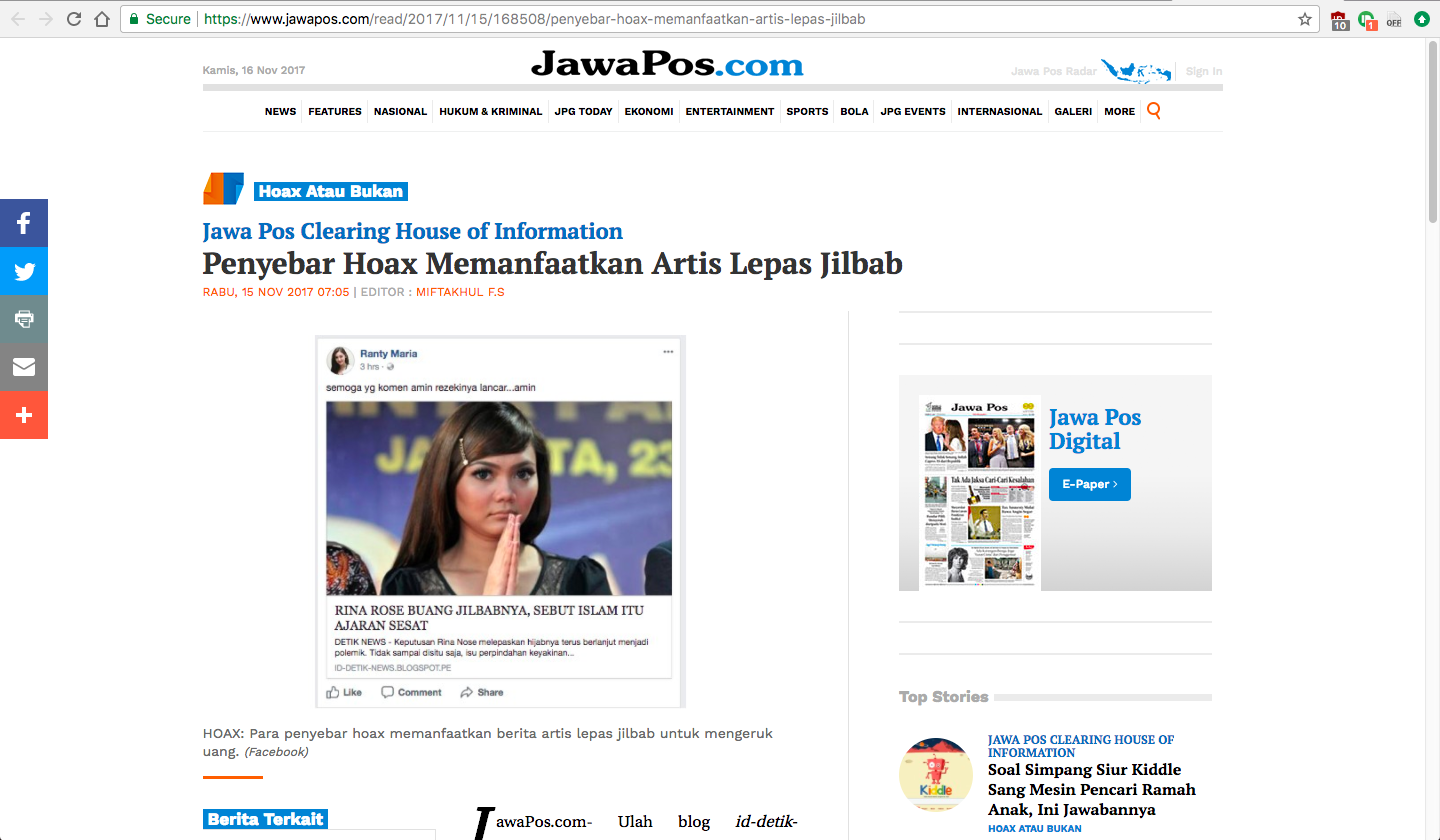Screen dimensions: 1440x840
Task: Open Jawa Pos Radar link
Action: [1054, 71]
